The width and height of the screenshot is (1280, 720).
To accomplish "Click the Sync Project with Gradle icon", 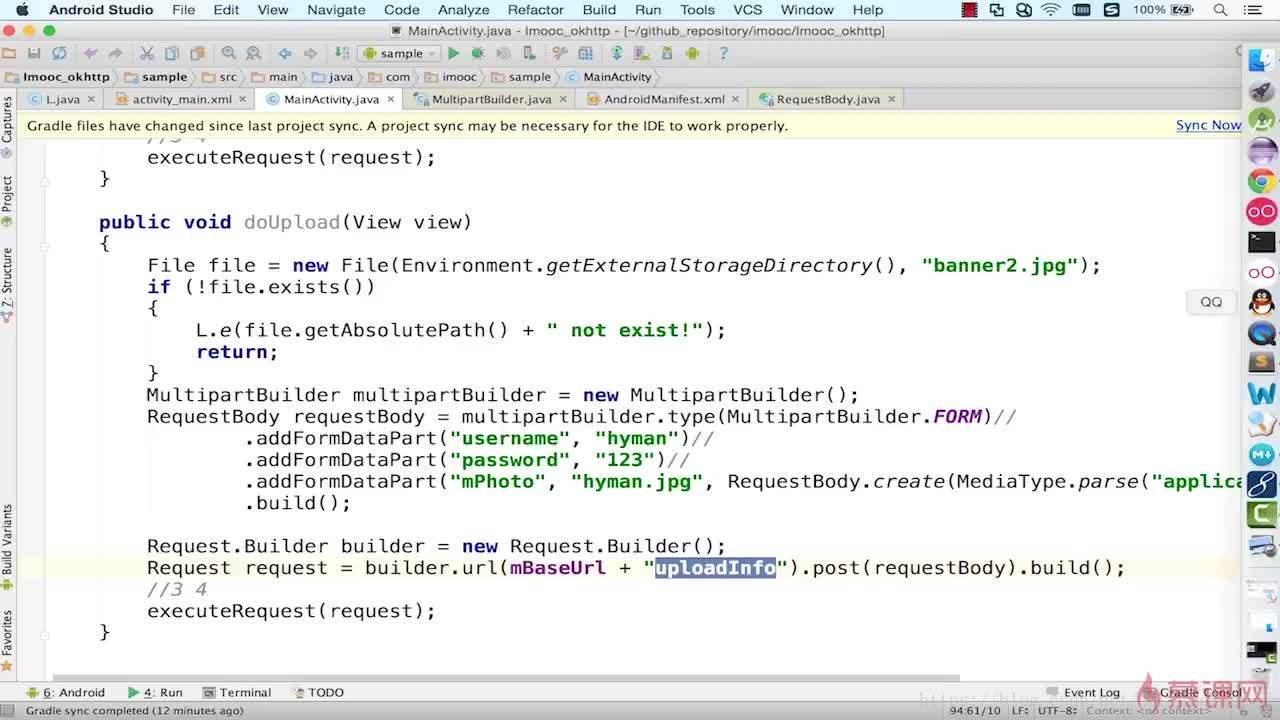I will (617, 53).
